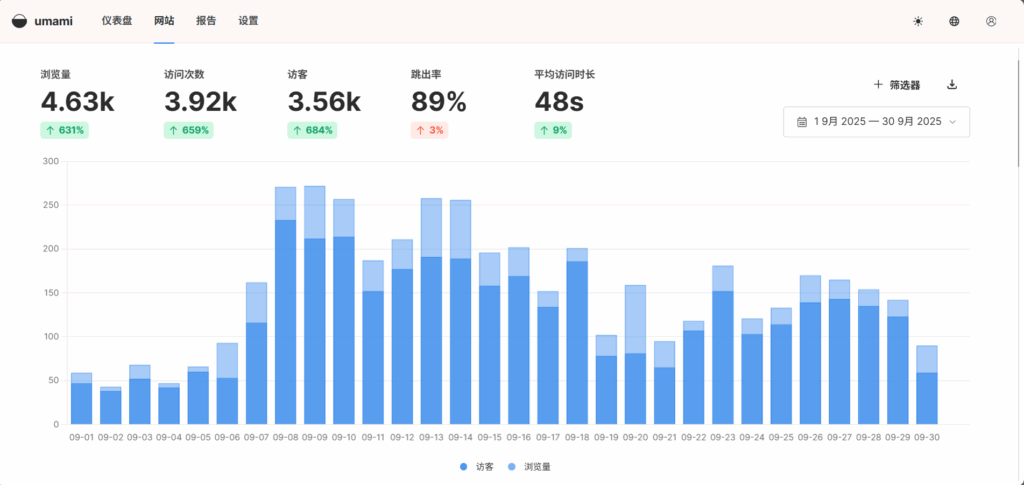Click the 跳出率 89% metric

[439, 101]
